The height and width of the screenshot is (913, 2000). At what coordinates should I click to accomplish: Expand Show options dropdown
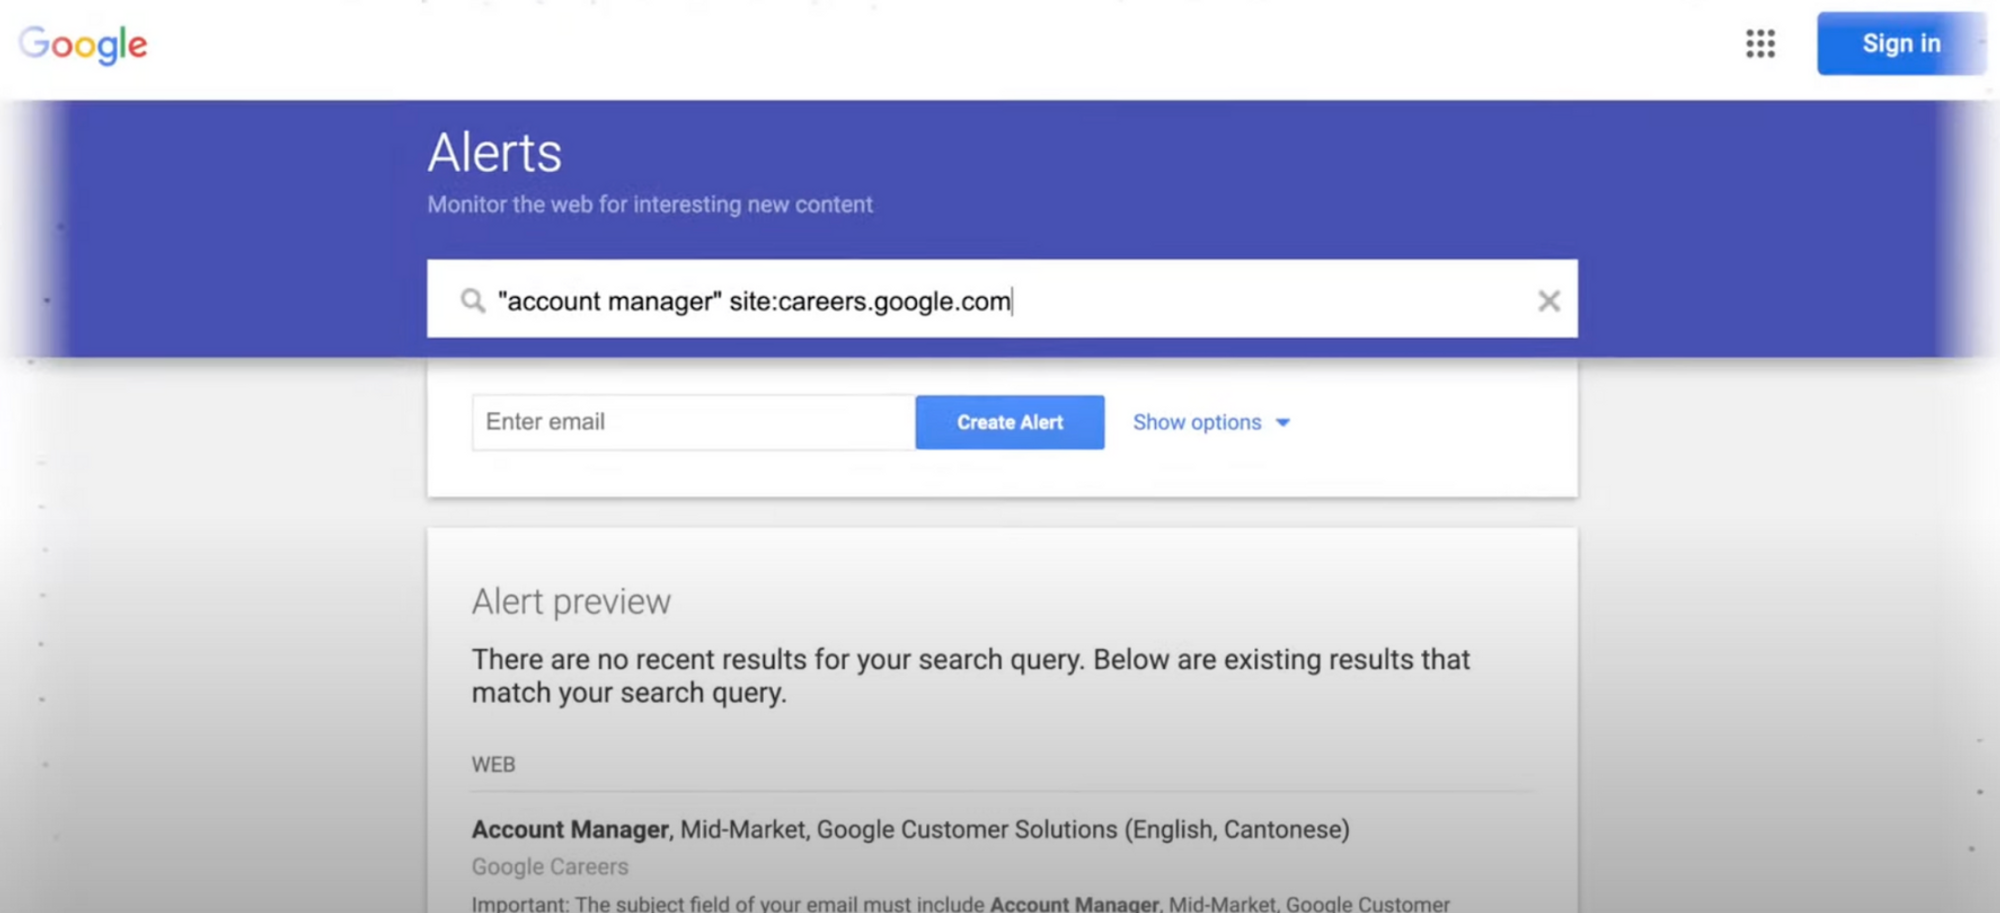coord(1211,422)
